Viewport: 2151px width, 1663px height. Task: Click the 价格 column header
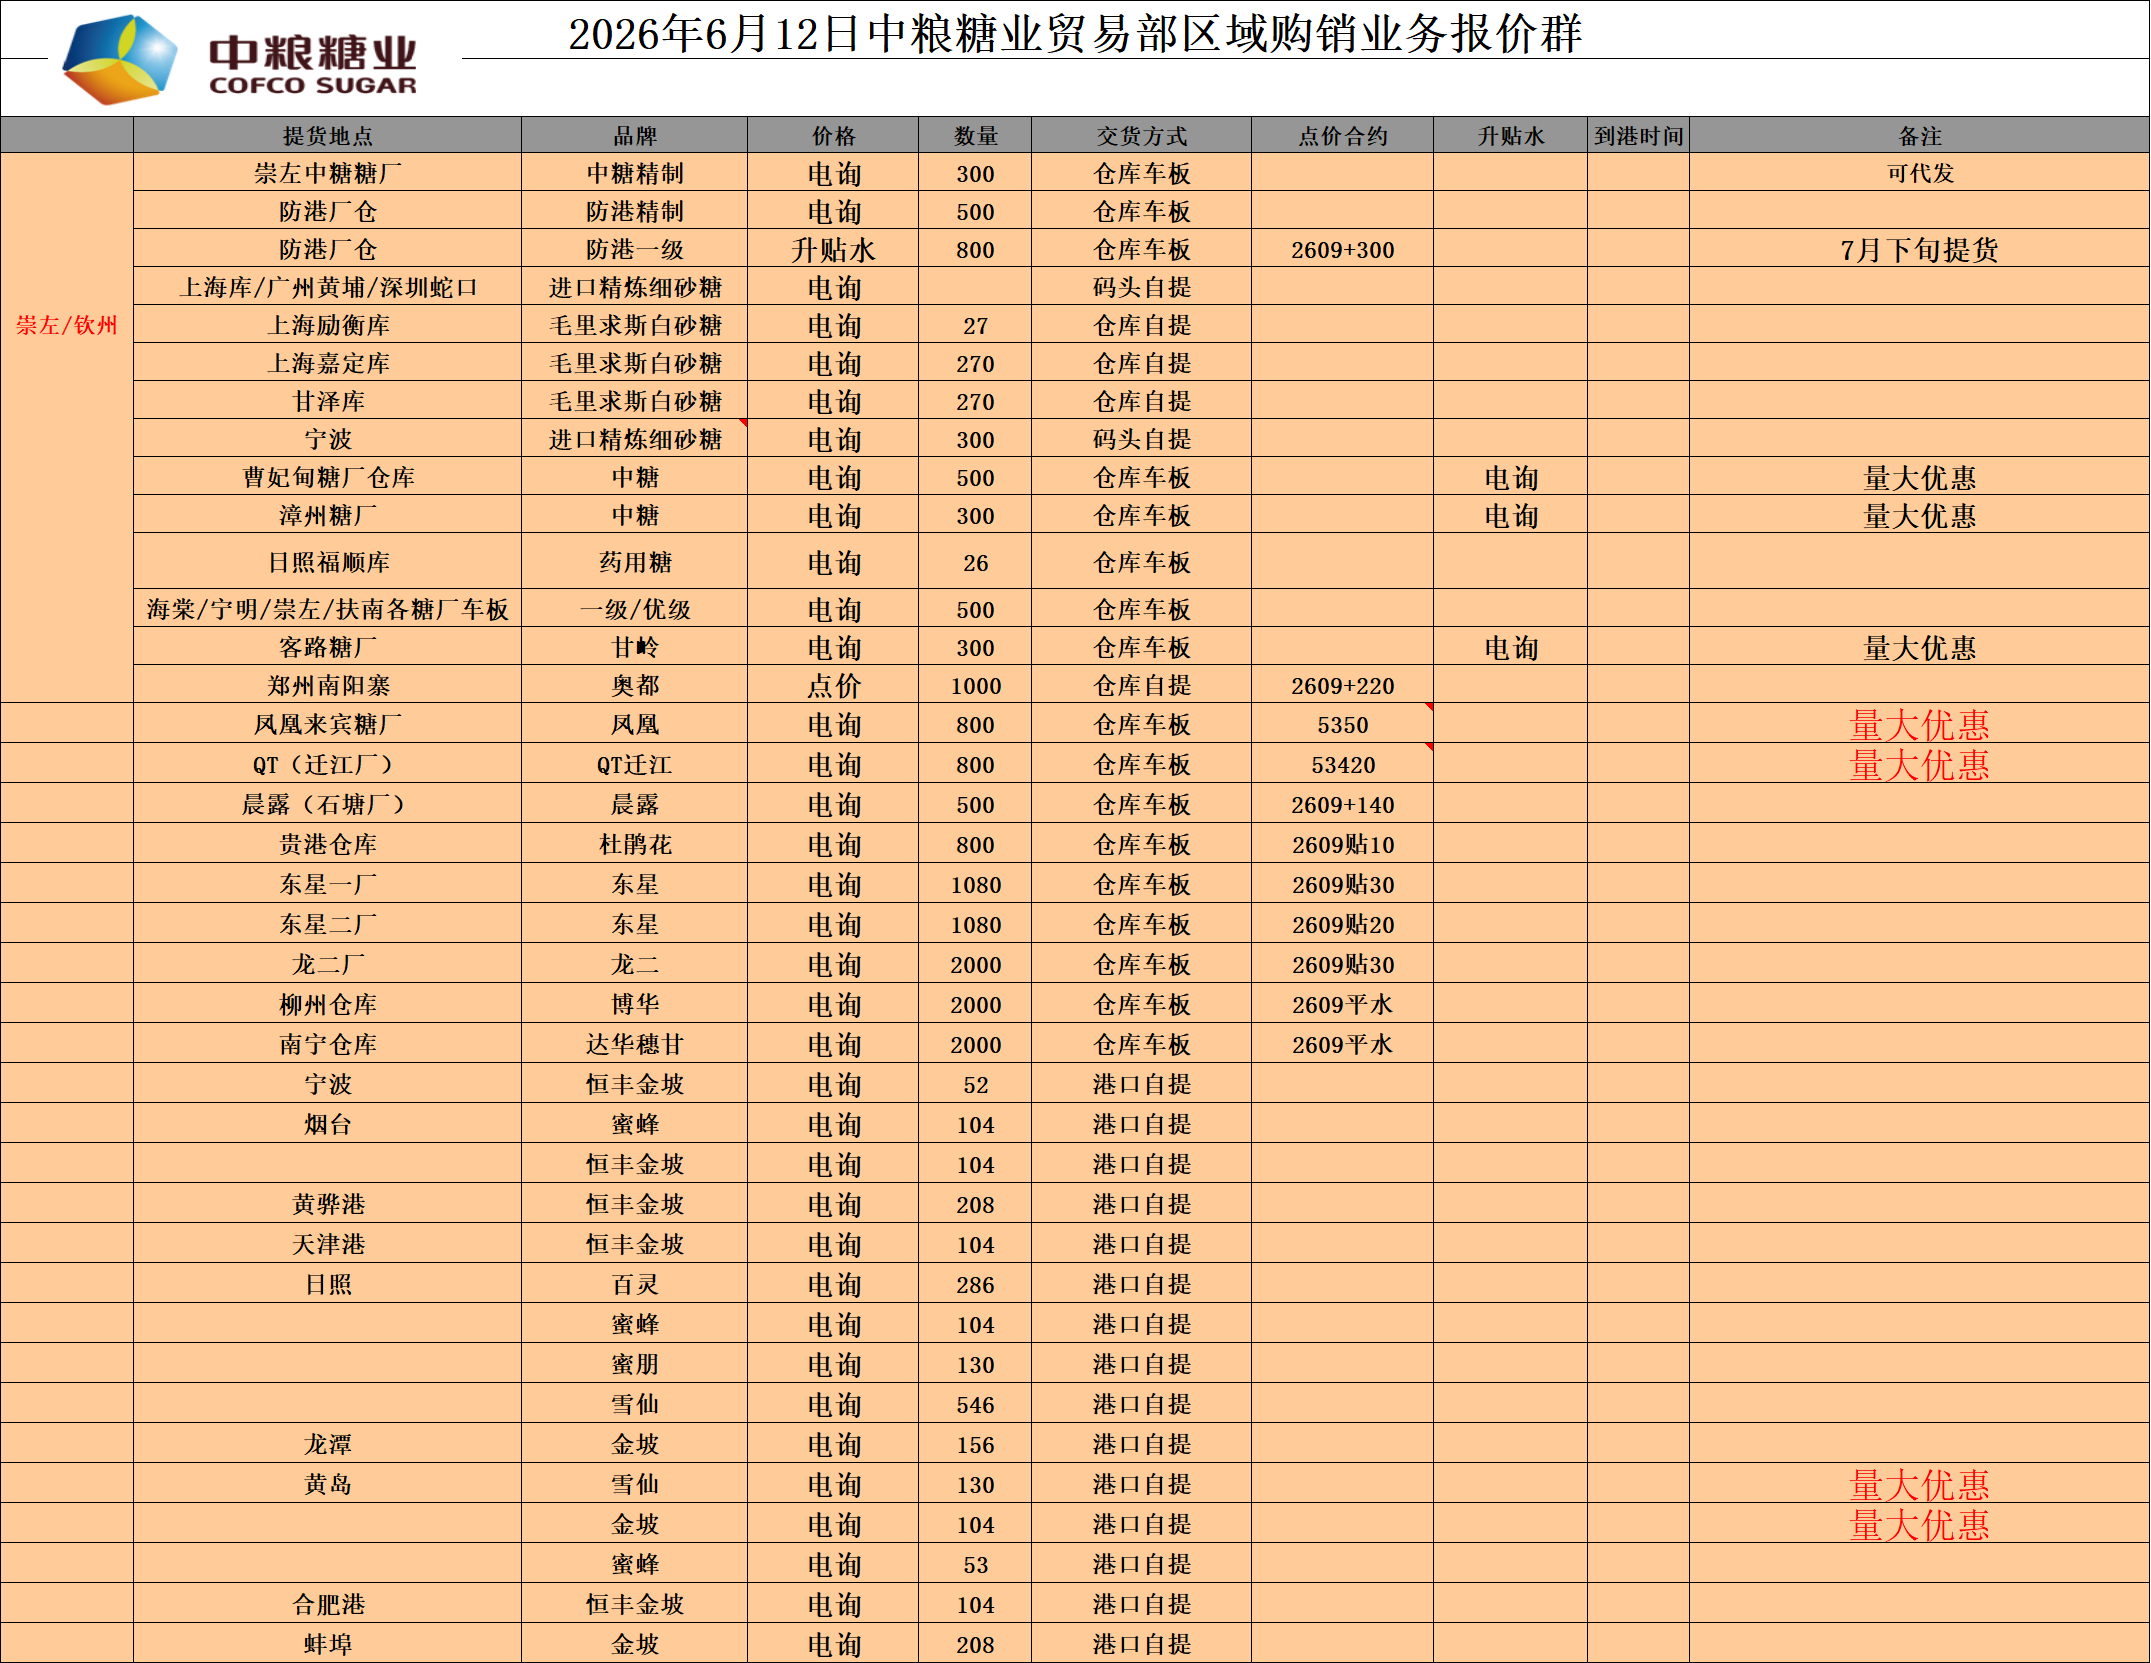tap(833, 136)
